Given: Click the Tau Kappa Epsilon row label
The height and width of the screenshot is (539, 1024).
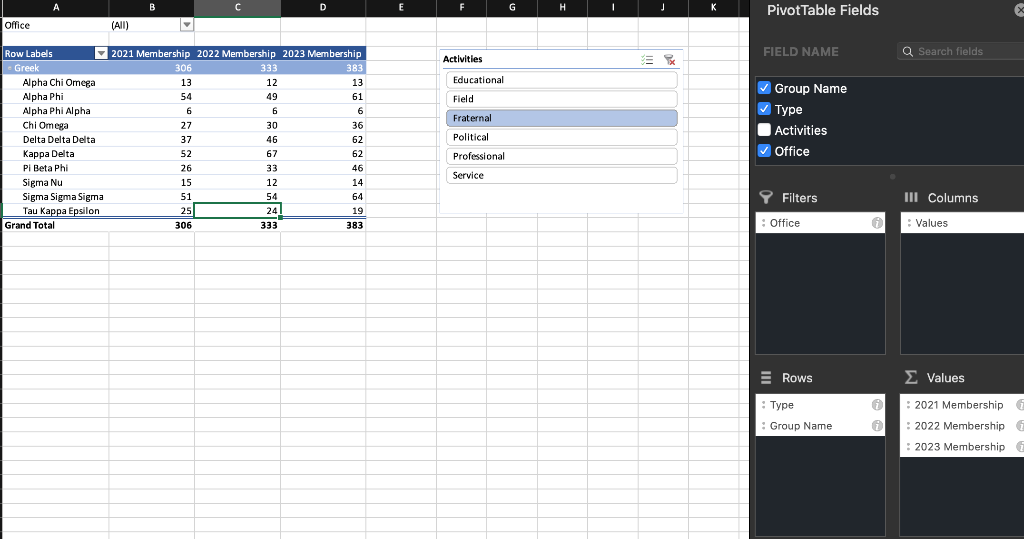Looking at the screenshot, I should coord(61,211).
